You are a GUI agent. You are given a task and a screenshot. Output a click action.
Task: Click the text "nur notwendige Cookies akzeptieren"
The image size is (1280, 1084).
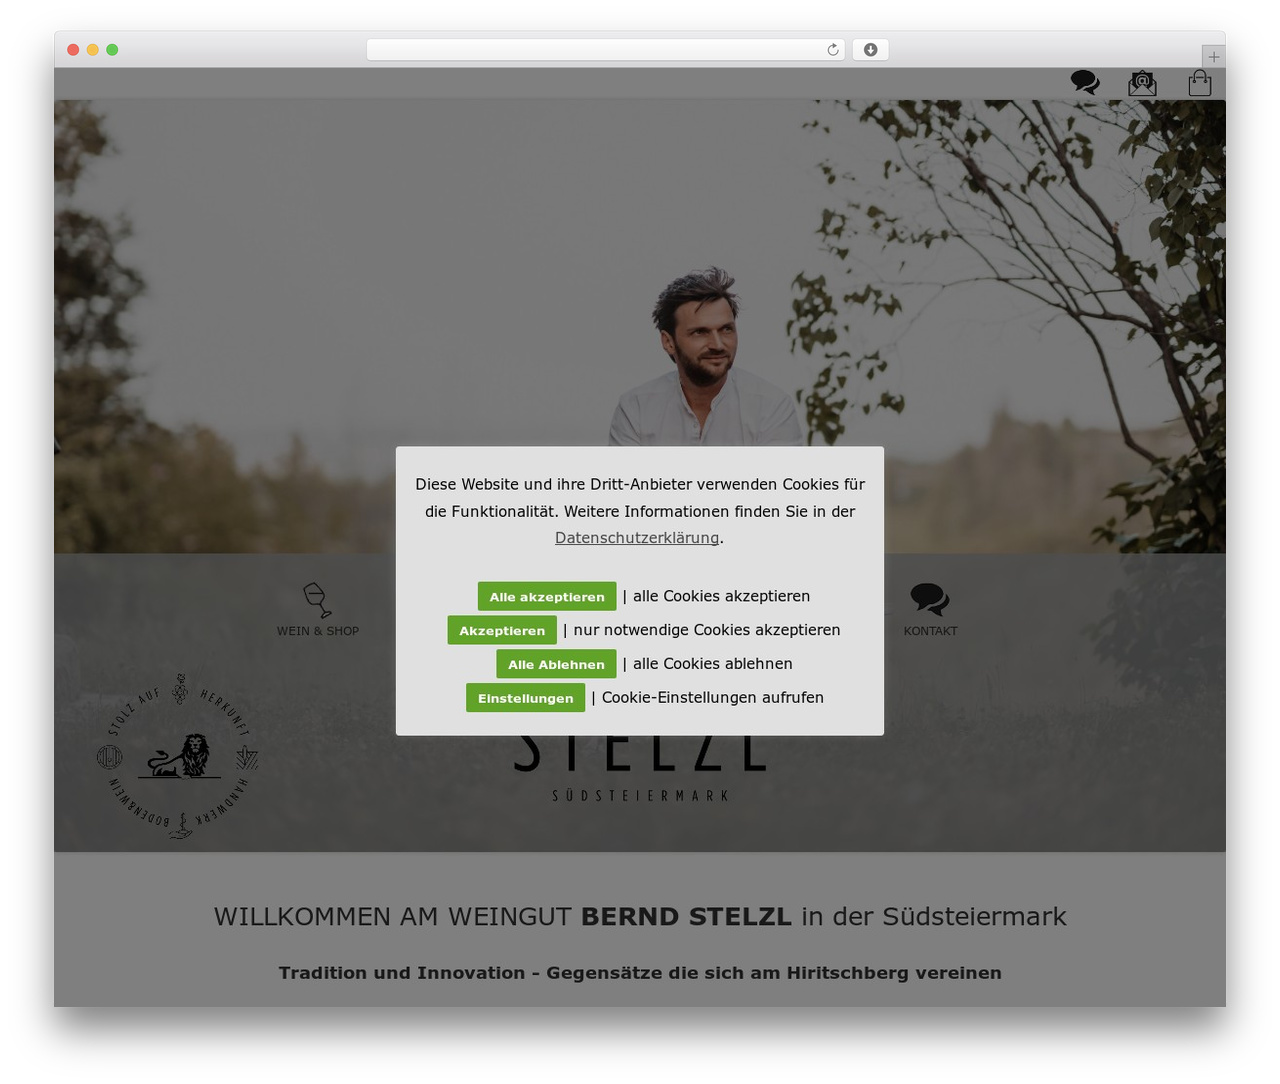click(x=707, y=630)
